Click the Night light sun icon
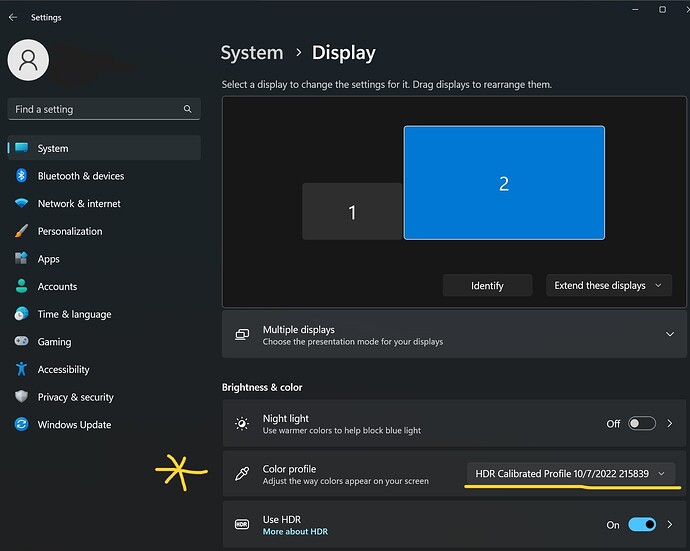The height and width of the screenshot is (551, 690). tap(242, 423)
